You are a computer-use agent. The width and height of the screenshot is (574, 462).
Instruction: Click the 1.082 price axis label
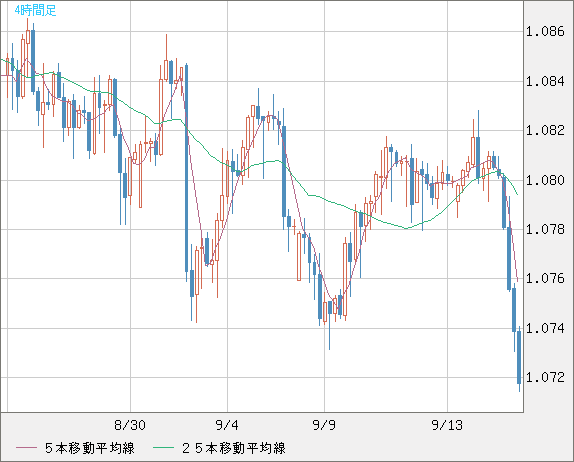tap(545, 130)
